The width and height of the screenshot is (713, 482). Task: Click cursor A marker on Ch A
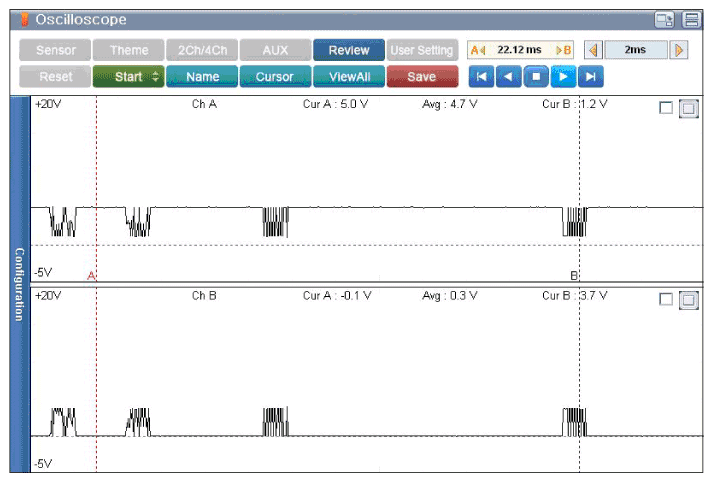[x=91, y=276]
